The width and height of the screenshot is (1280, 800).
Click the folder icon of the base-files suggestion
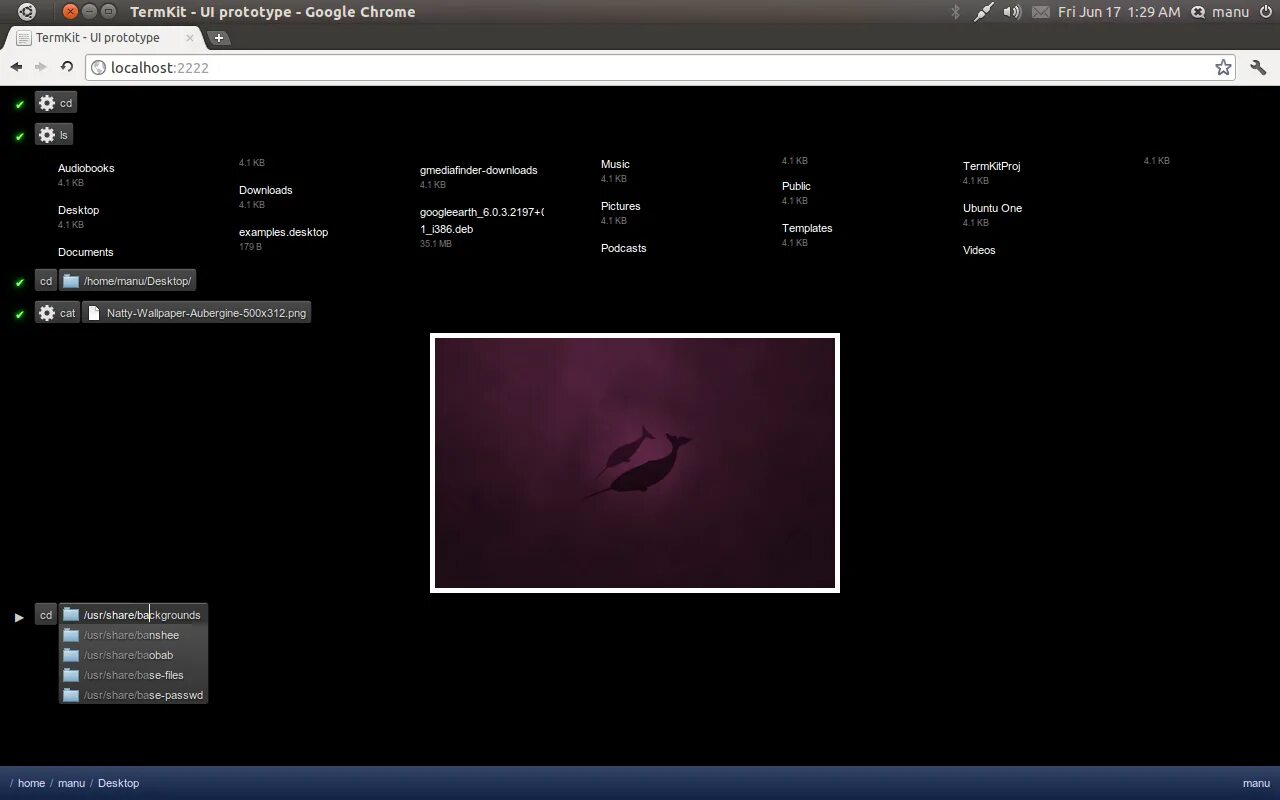coord(71,675)
